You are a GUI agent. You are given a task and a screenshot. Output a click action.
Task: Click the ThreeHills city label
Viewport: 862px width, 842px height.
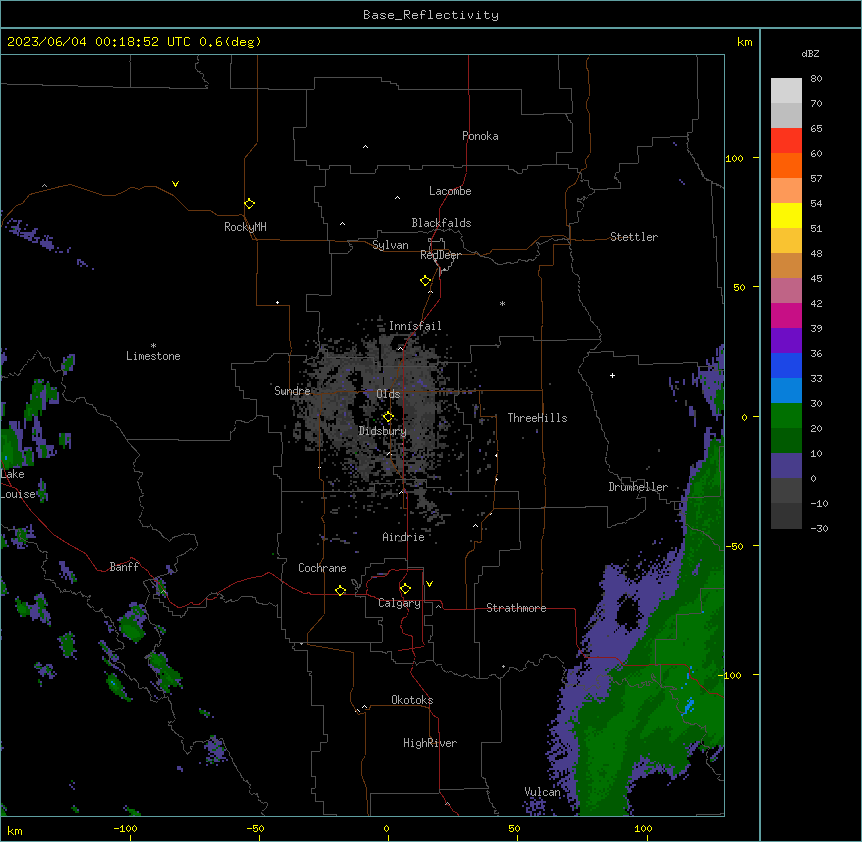[x=537, y=418]
